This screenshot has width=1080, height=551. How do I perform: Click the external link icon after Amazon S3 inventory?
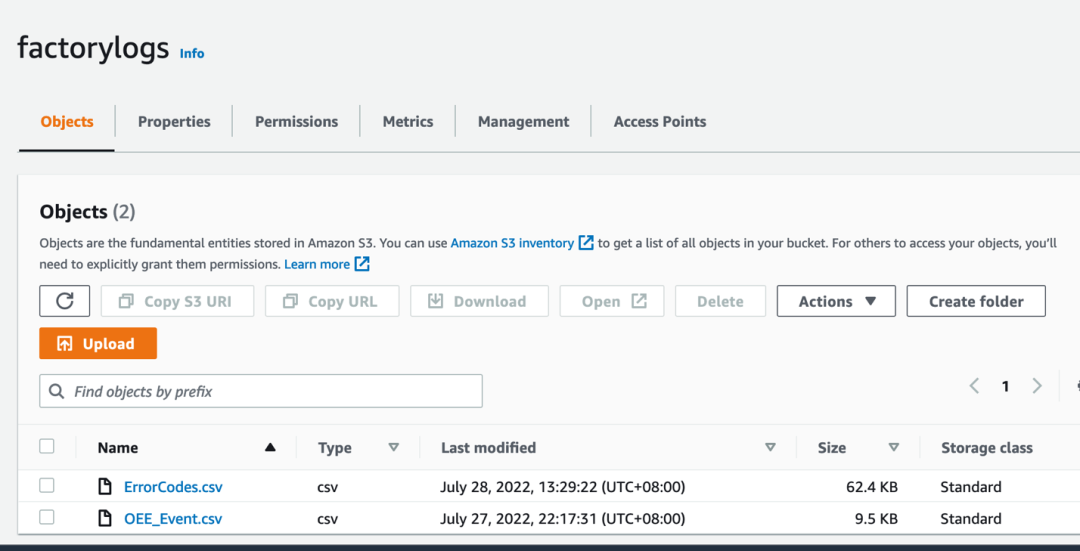pos(586,243)
